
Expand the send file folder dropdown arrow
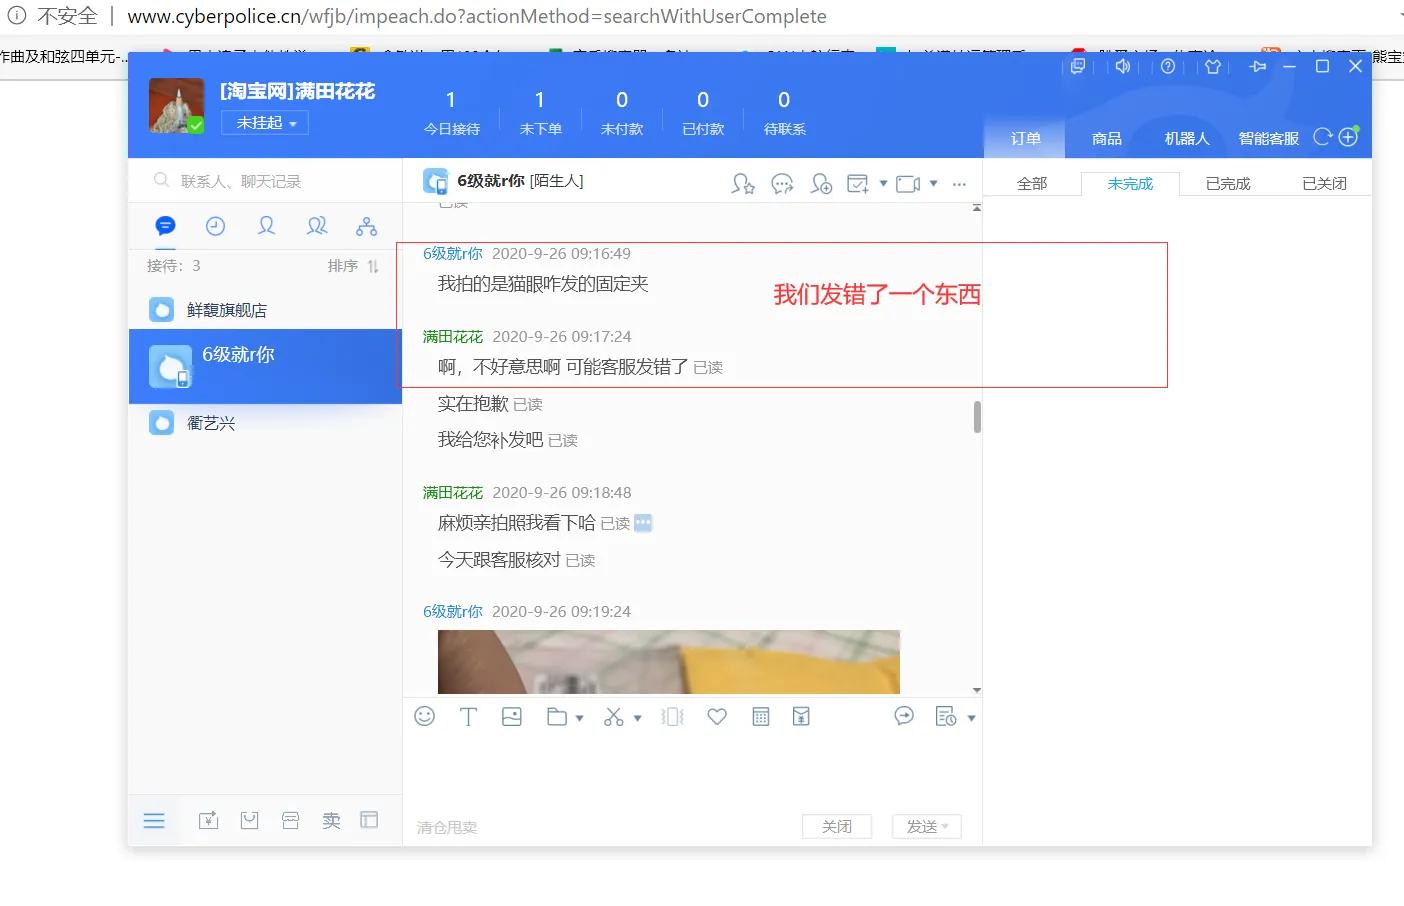tap(578, 716)
